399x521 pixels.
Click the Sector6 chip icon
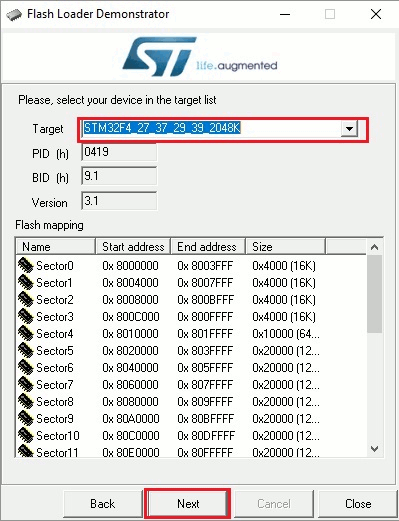[x=26, y=368]
